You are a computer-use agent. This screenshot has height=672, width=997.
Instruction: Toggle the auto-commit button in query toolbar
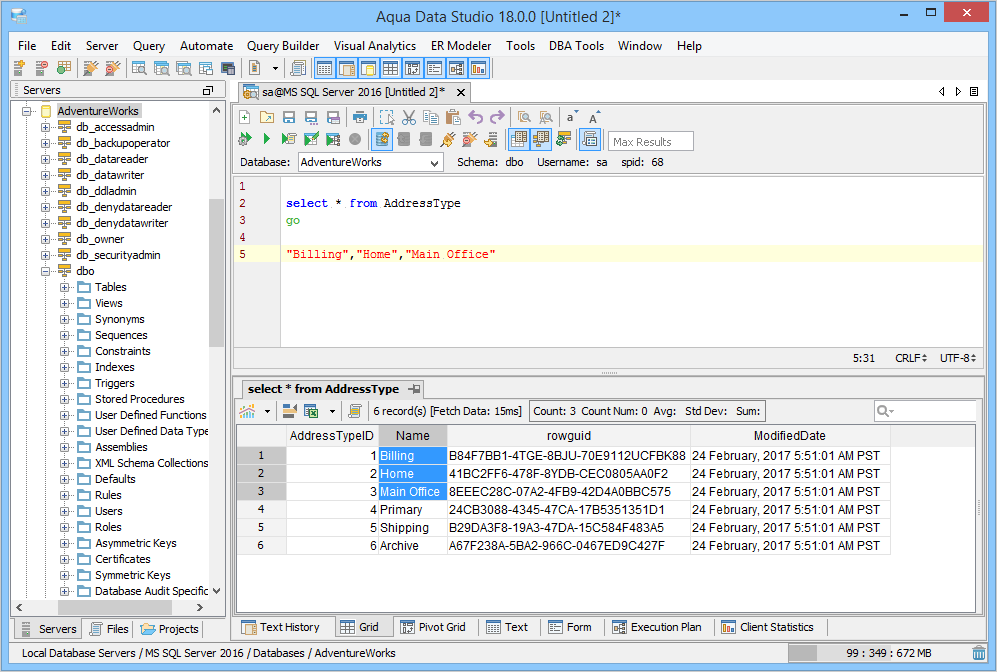(x=382, y=140)
